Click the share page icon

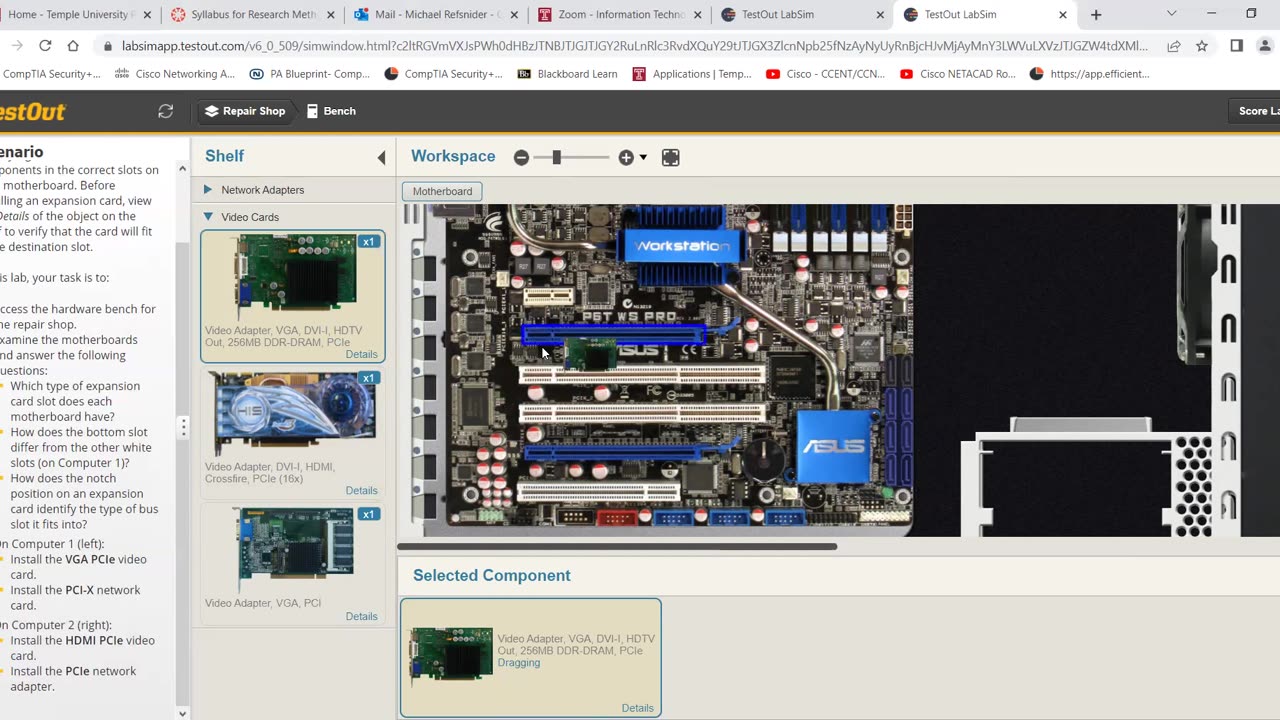1174,46
